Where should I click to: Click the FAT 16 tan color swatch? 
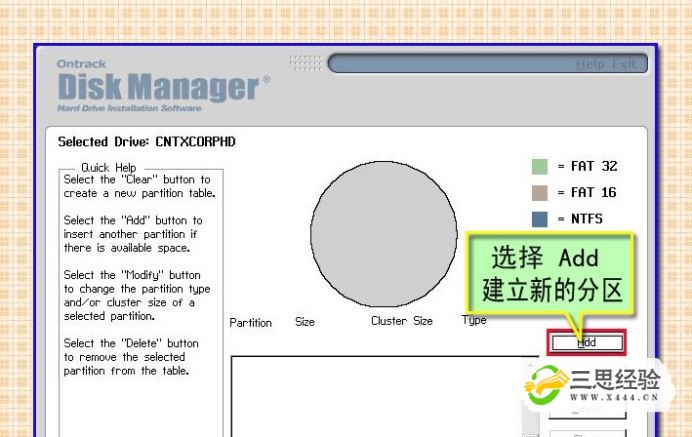click(x=540, y=192)
